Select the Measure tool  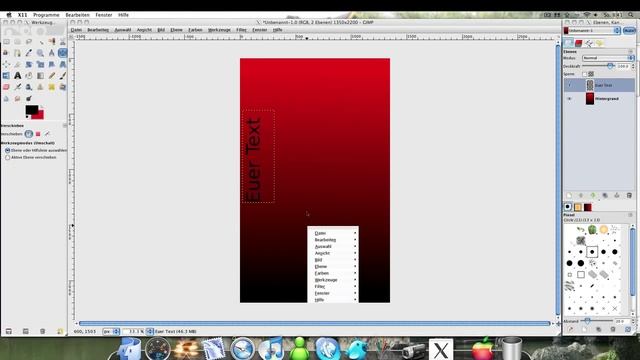51,53
